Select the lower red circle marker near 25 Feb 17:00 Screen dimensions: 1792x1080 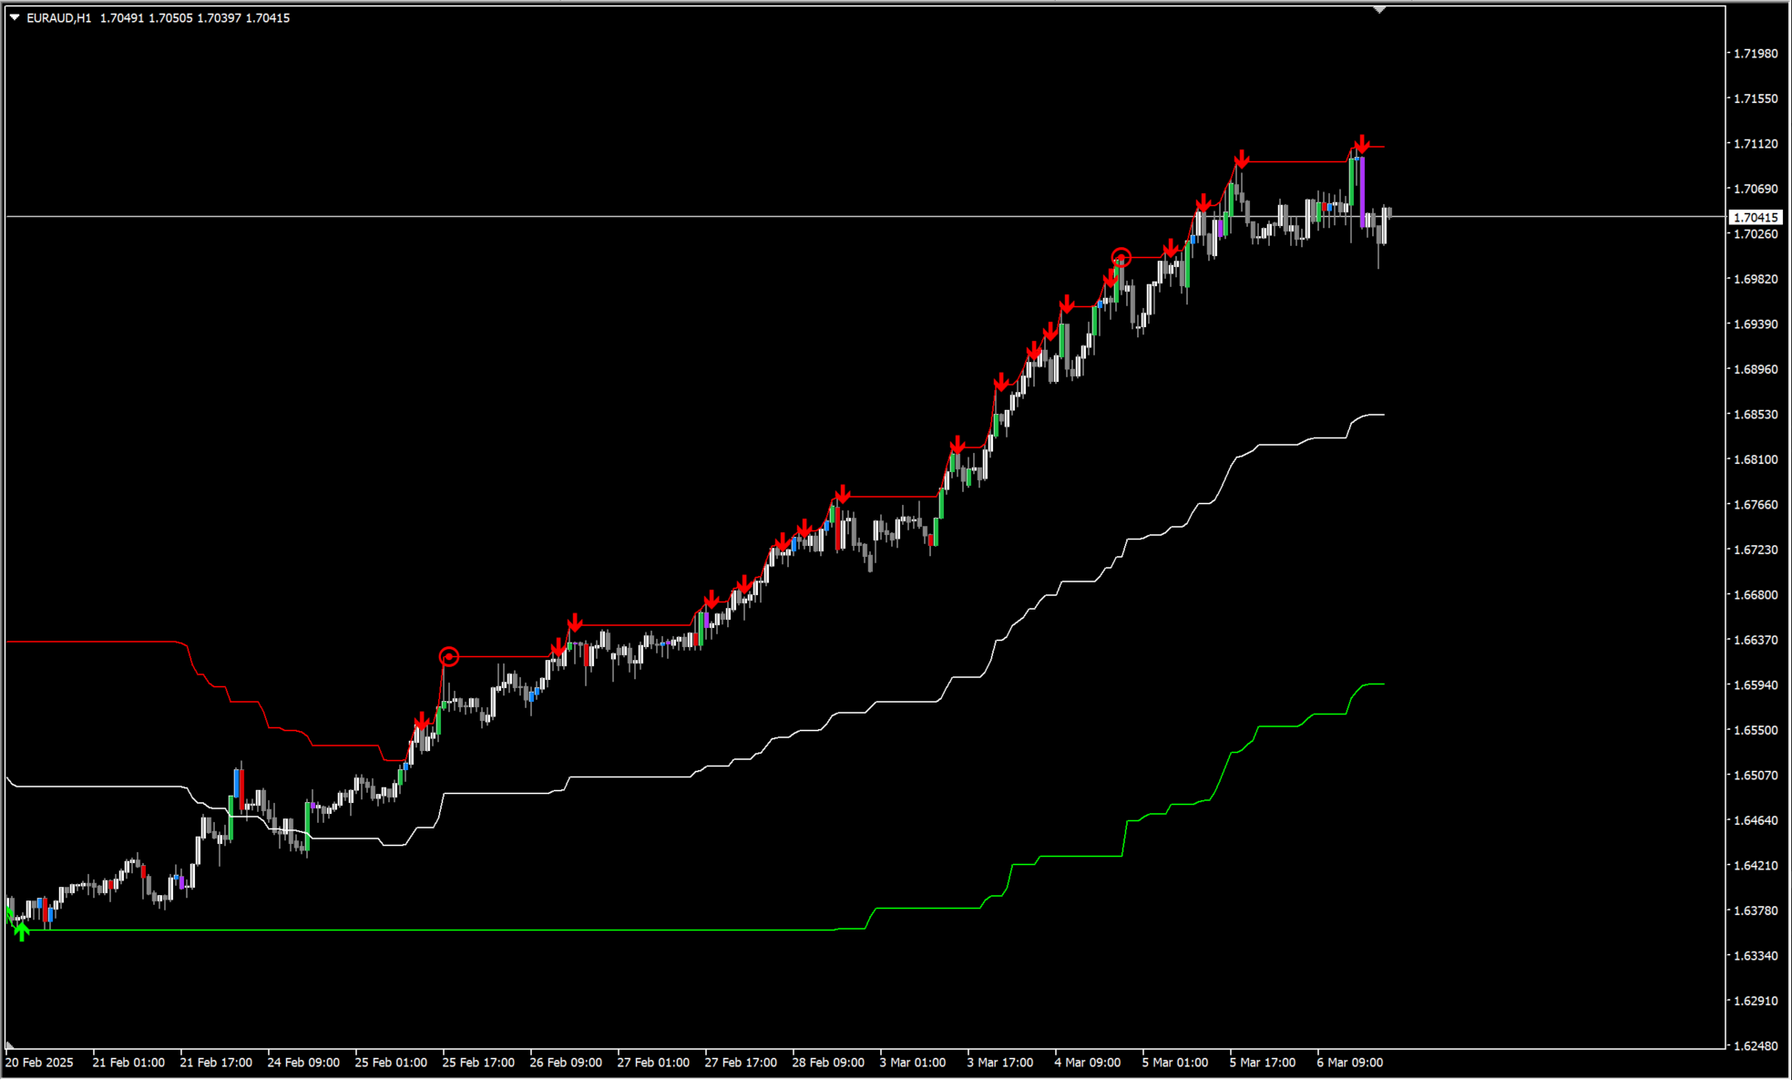(449, 657)
